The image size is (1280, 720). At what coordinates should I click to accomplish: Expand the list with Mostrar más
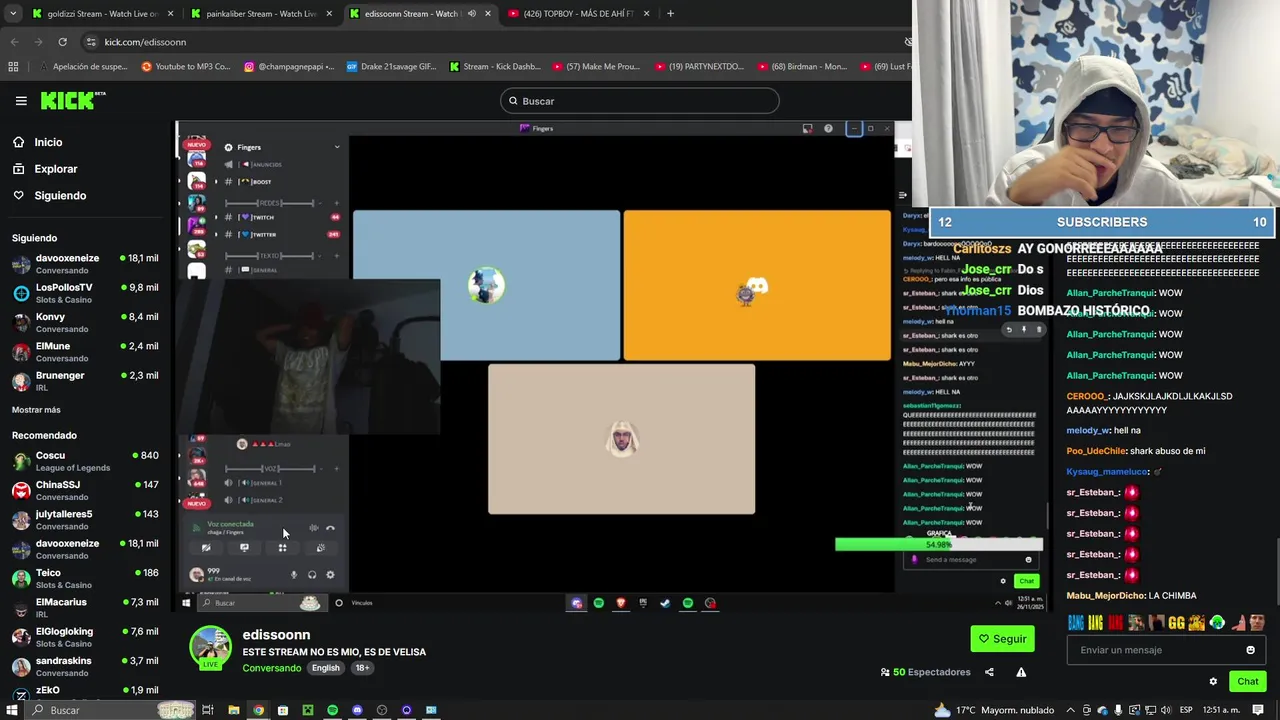pyautogui.click(x=36, y=410)
